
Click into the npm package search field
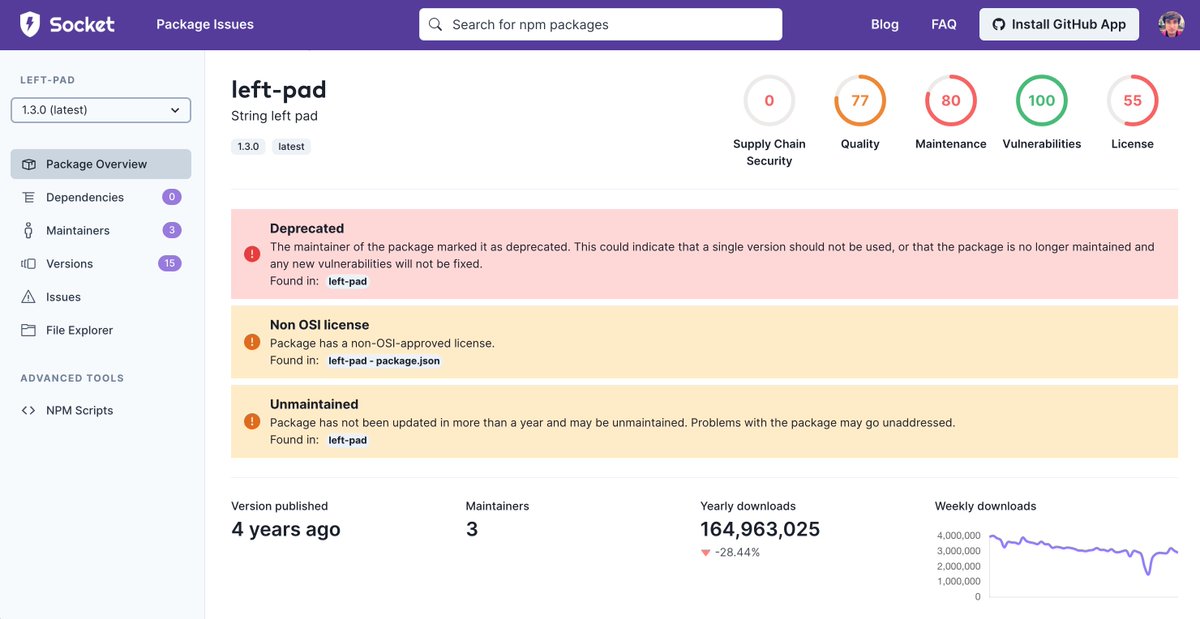click(x=601, y=24)
